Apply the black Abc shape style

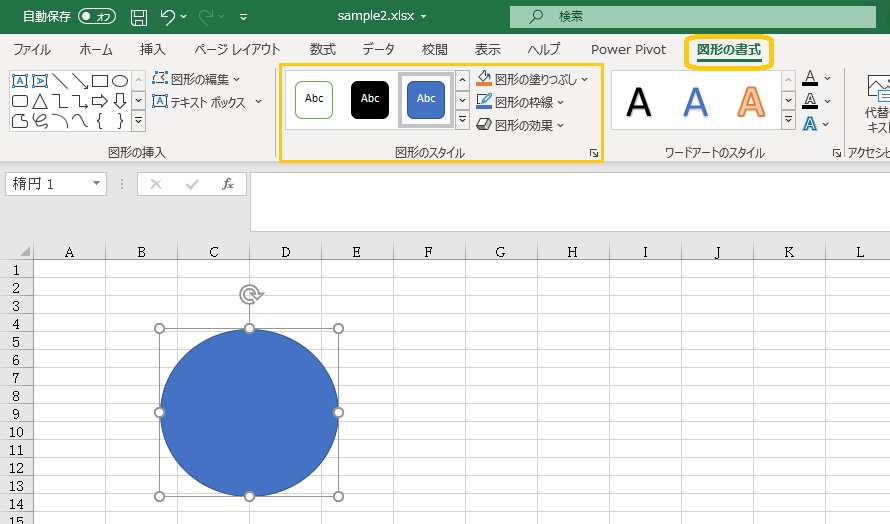point(370,99)
